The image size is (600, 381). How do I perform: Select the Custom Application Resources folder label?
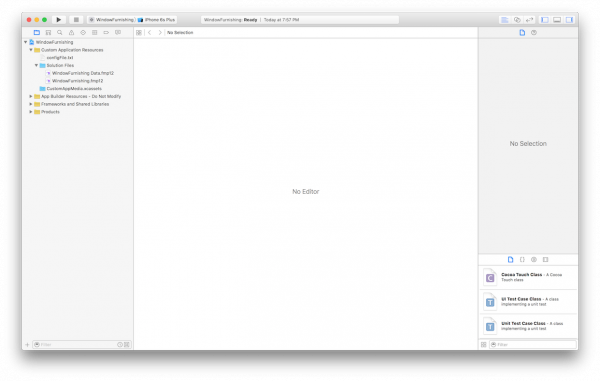tap(72, 50)
